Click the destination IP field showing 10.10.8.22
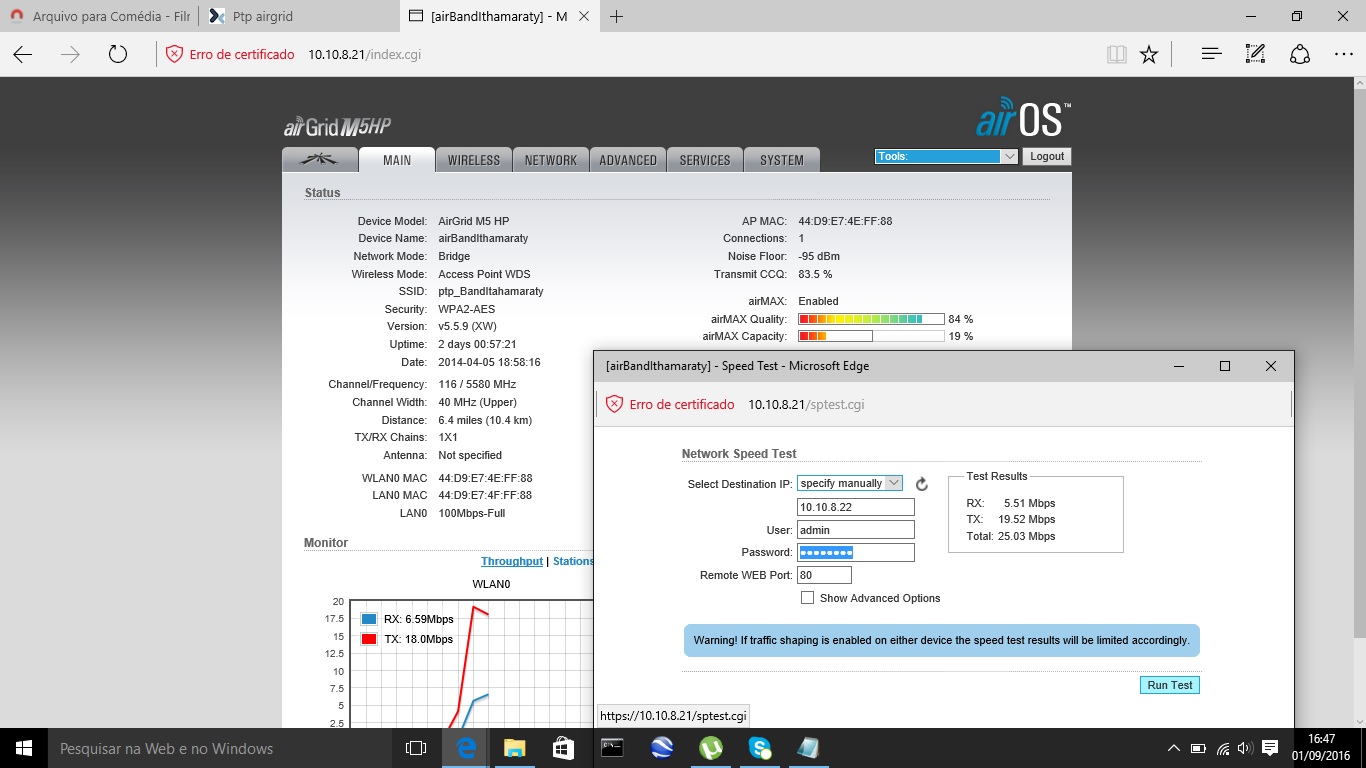Screen dimensions: 1366x768 point(856,507)
